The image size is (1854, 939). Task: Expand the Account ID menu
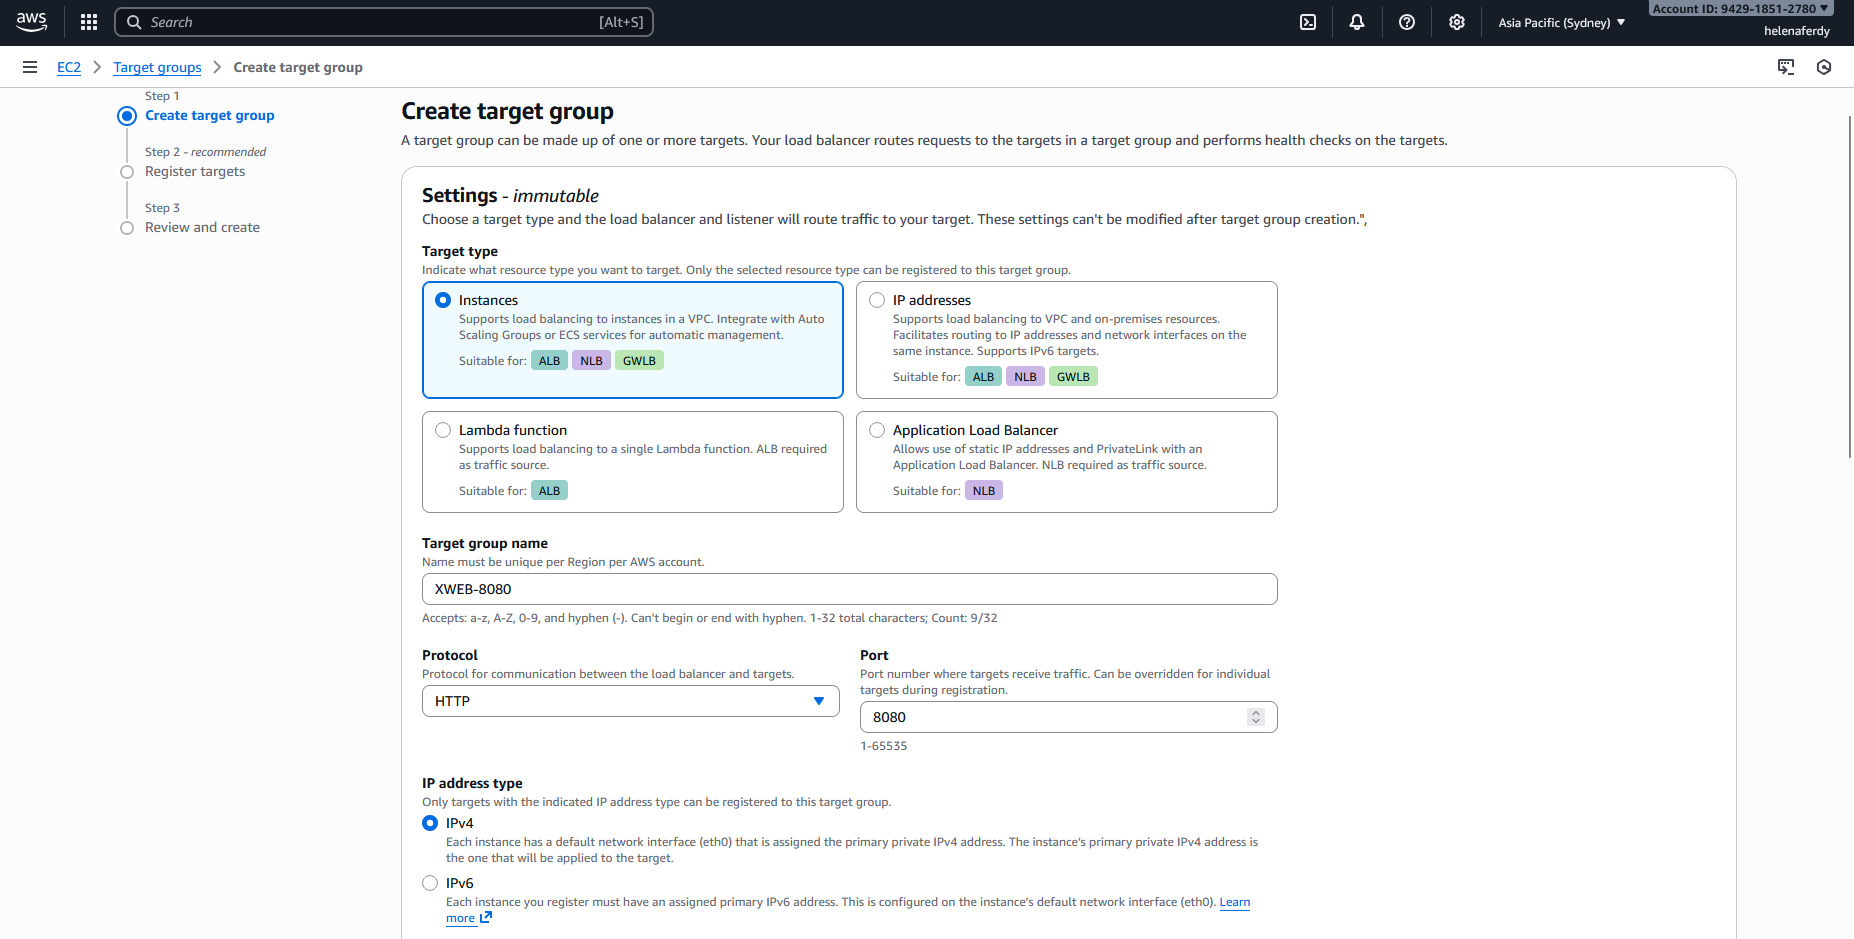(x=1740, y=8)
